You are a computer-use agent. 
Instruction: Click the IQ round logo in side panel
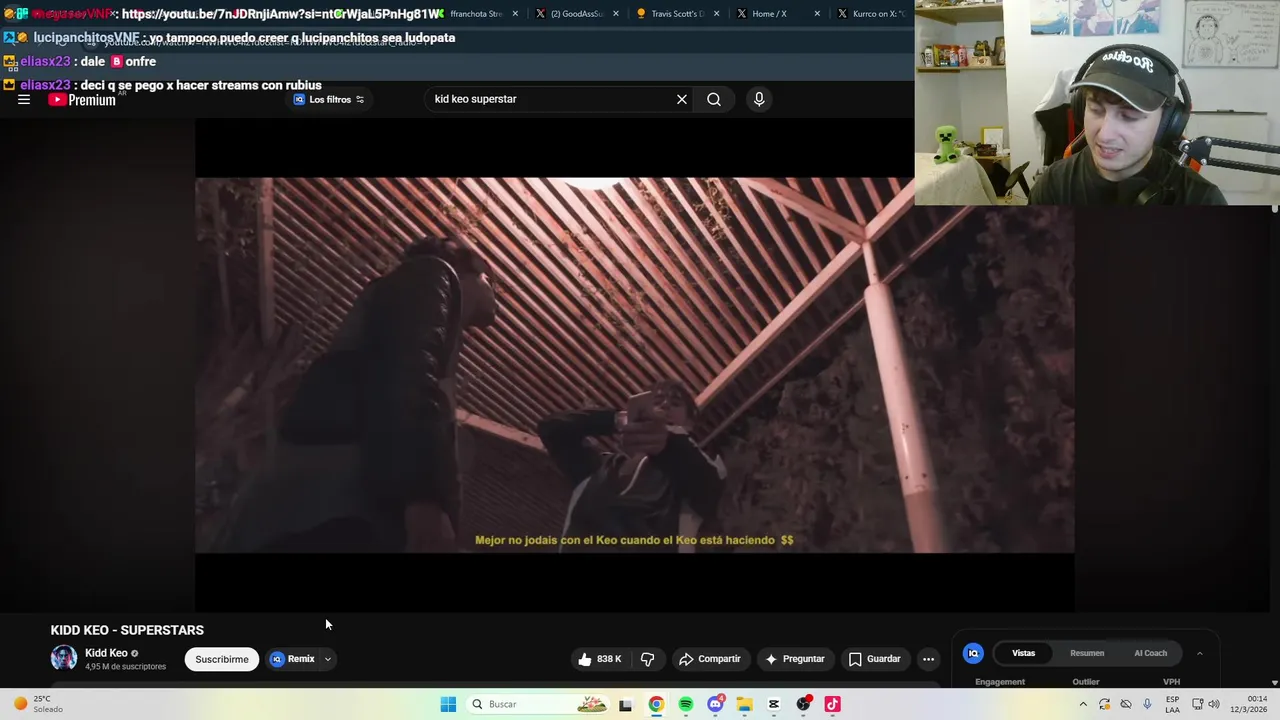pyautogui.click(x=973, y=653)
